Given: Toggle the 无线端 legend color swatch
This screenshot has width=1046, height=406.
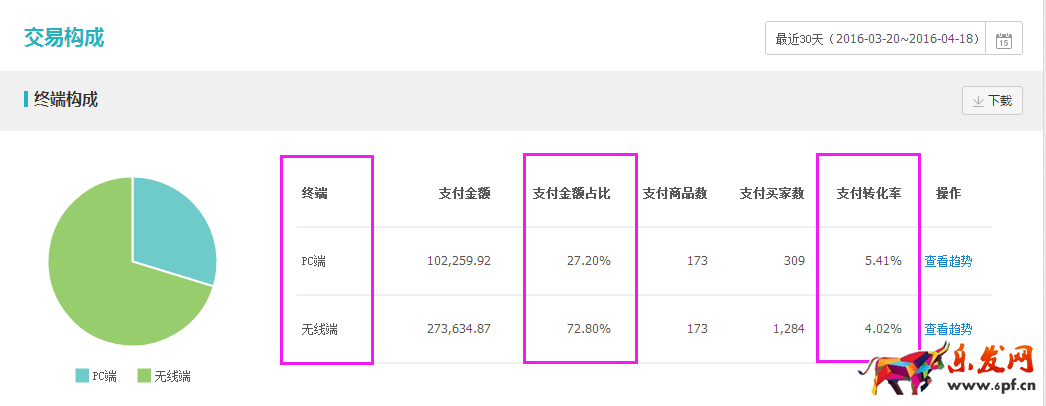Looking at the screenshot, I should [144, 376].
